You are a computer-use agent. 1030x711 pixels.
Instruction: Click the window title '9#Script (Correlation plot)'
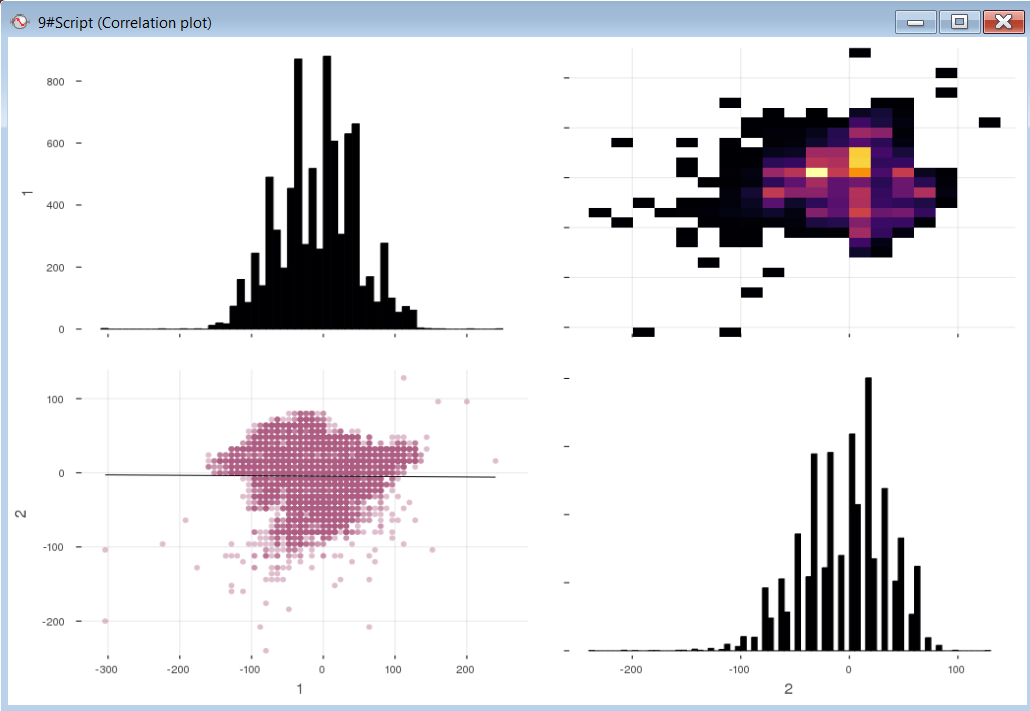click(x=124, y=22)
